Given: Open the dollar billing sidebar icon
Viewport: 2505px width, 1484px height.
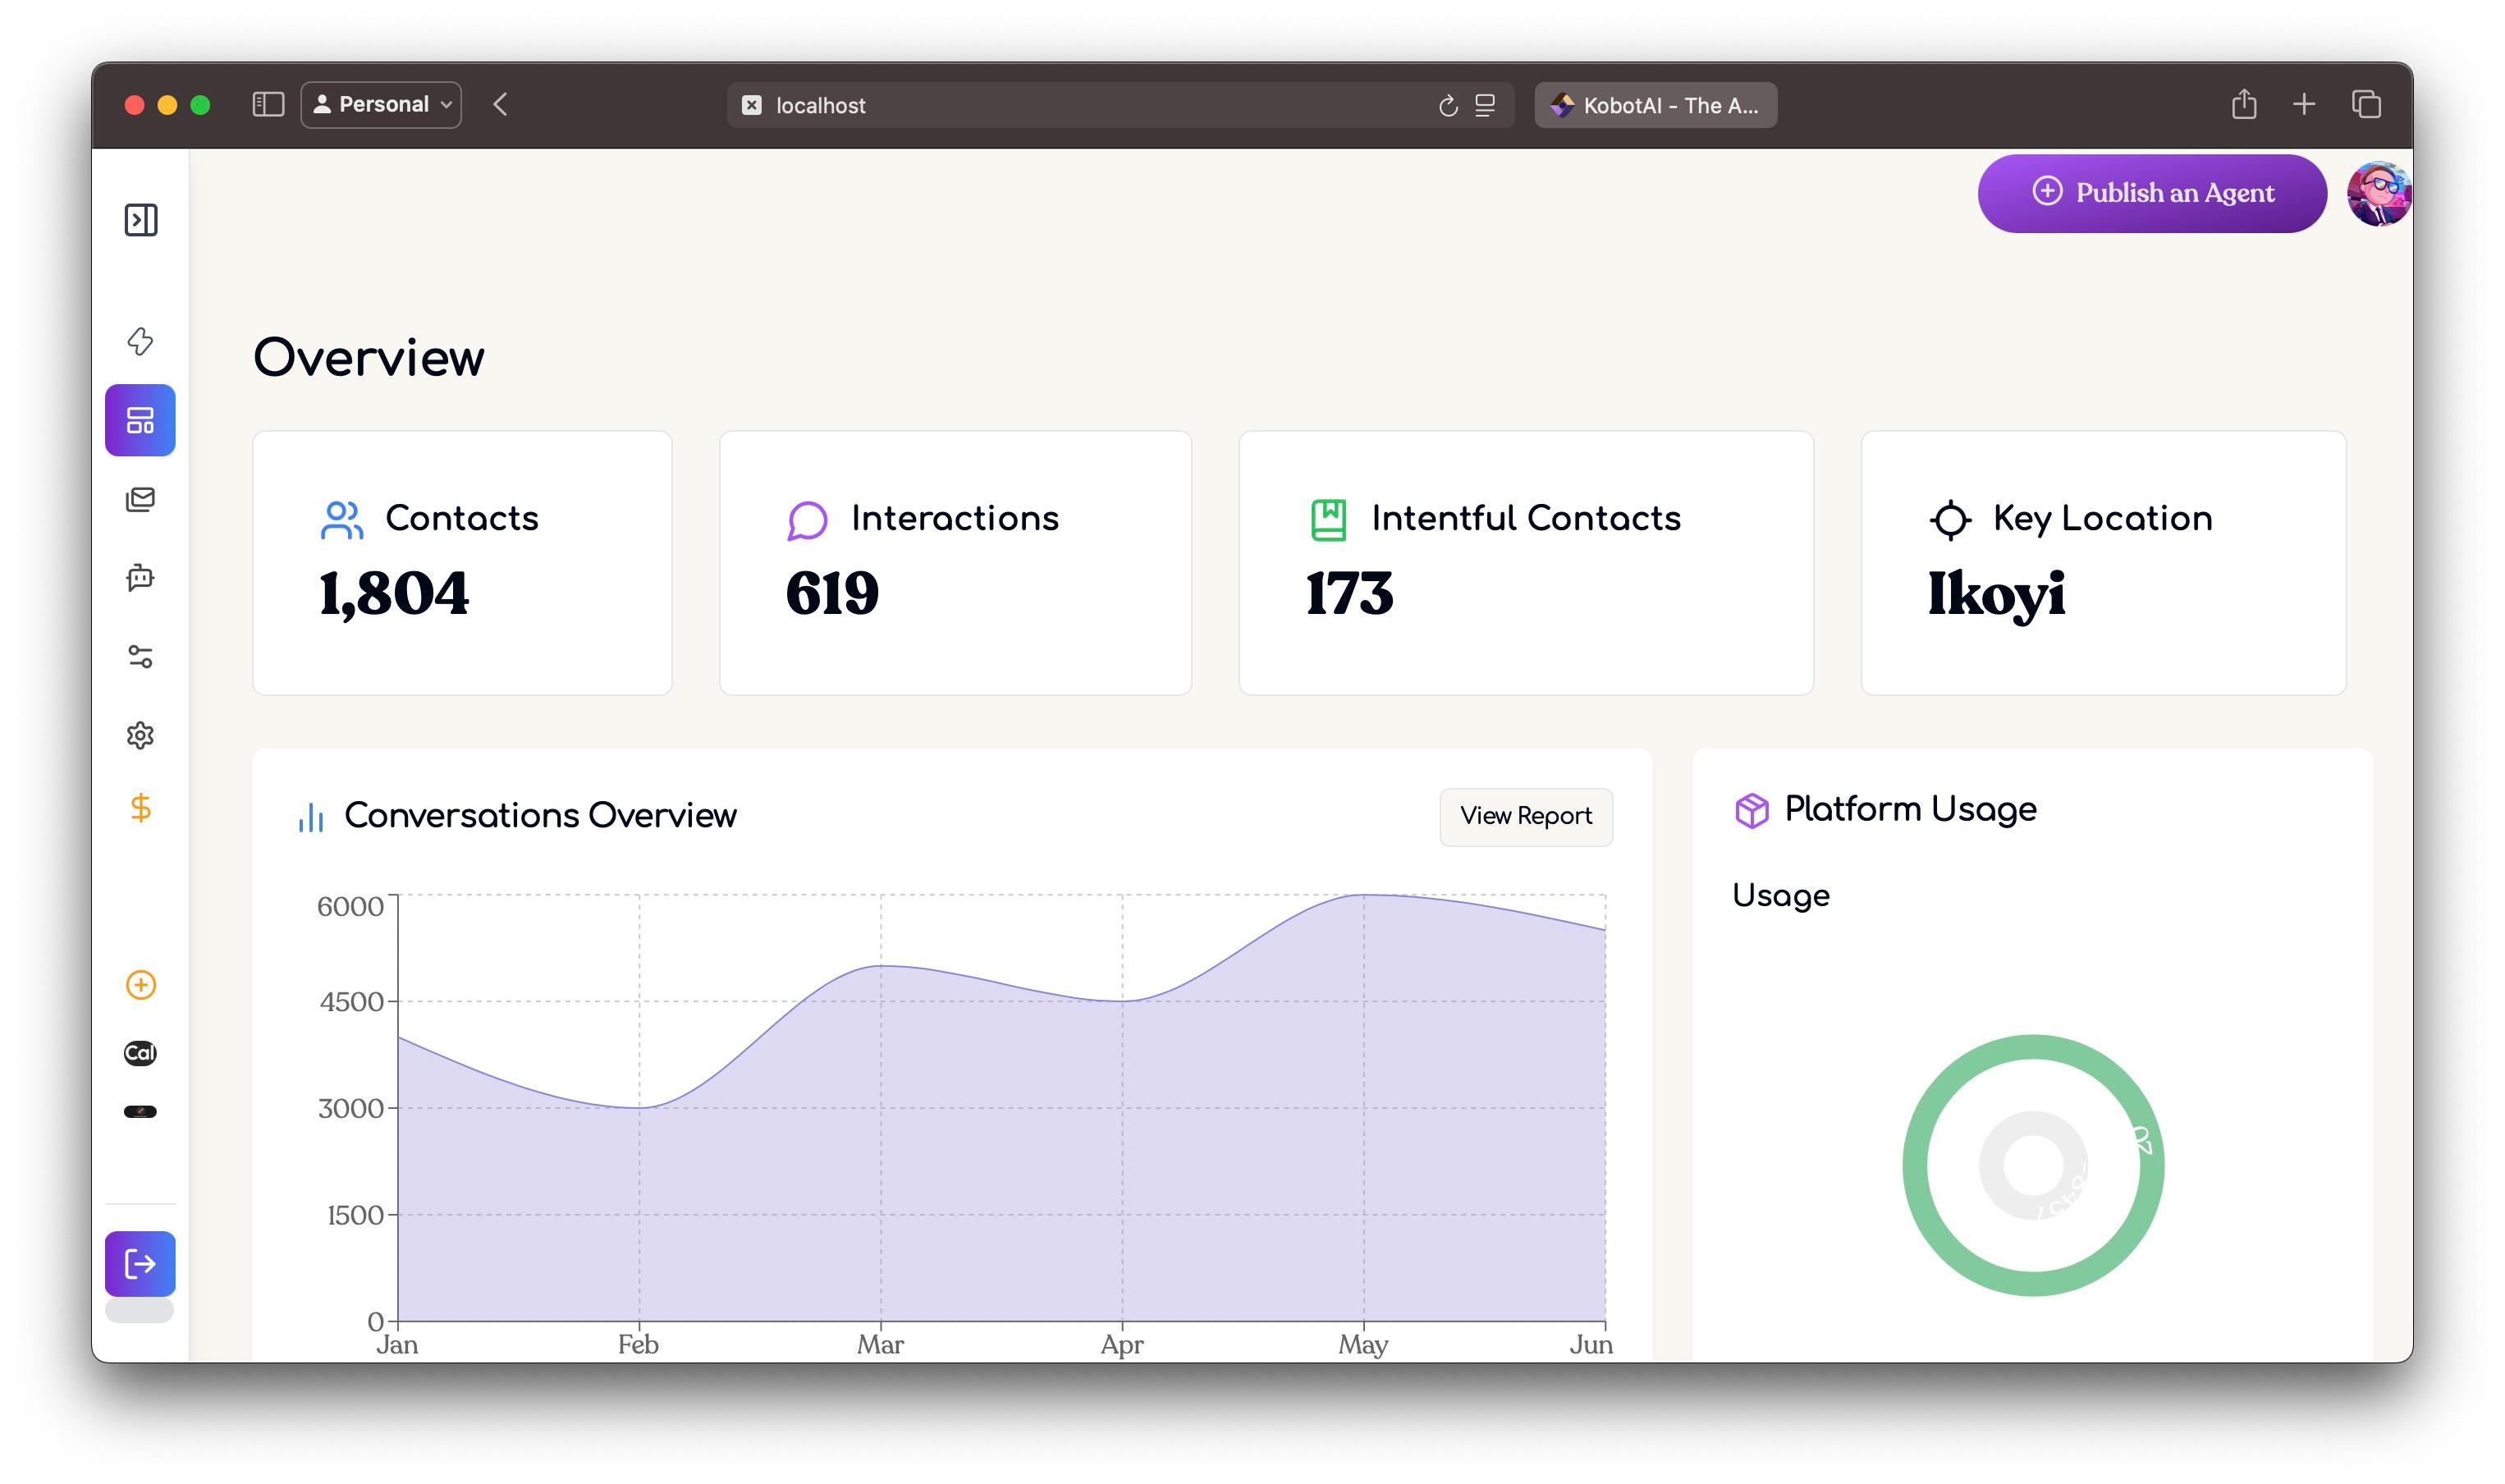Looking at the screenshot, I should (x=140, y=808).
